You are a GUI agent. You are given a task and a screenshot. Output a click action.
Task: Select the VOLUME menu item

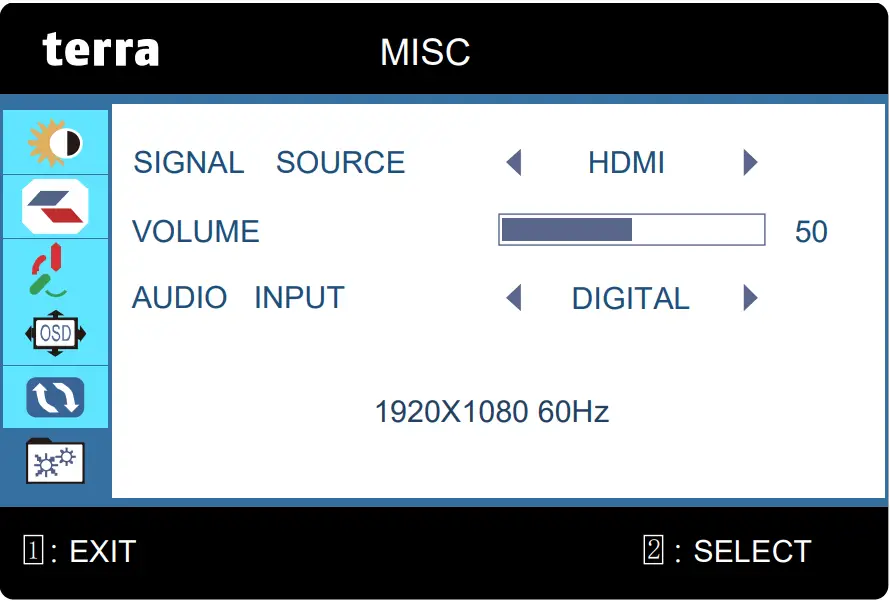point(196,232)
